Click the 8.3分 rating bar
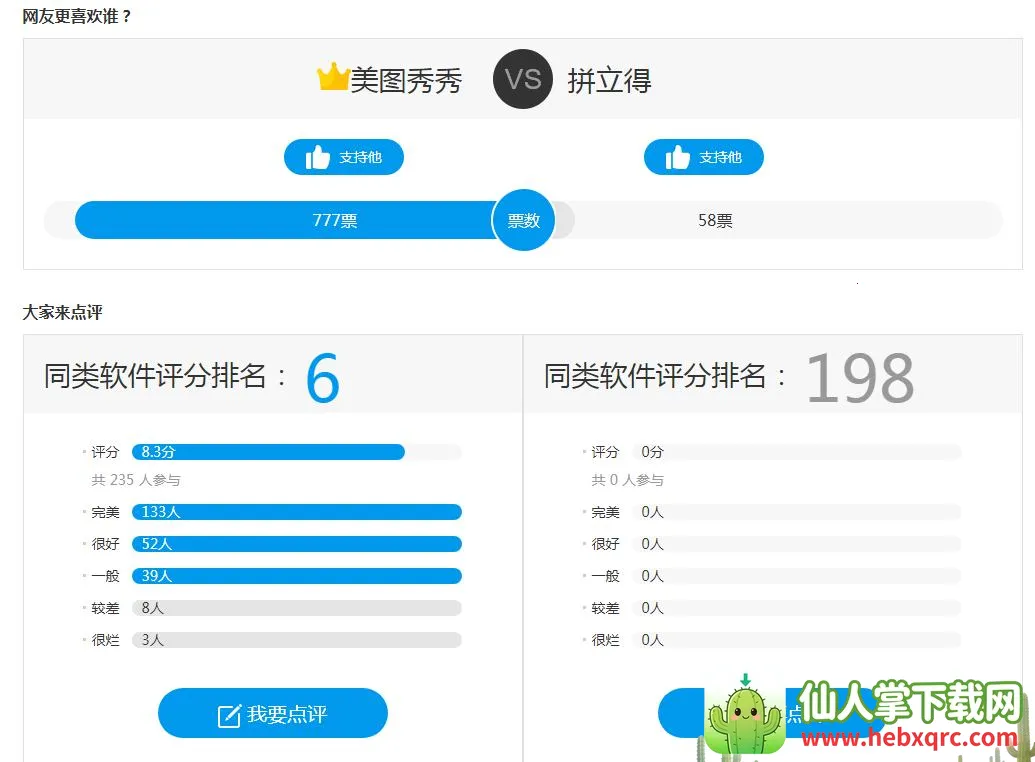 [x=269, y=452]
